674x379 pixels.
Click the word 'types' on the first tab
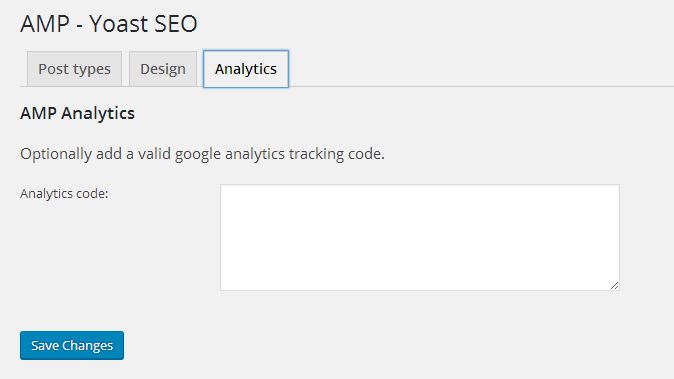[x=91, y=70]
